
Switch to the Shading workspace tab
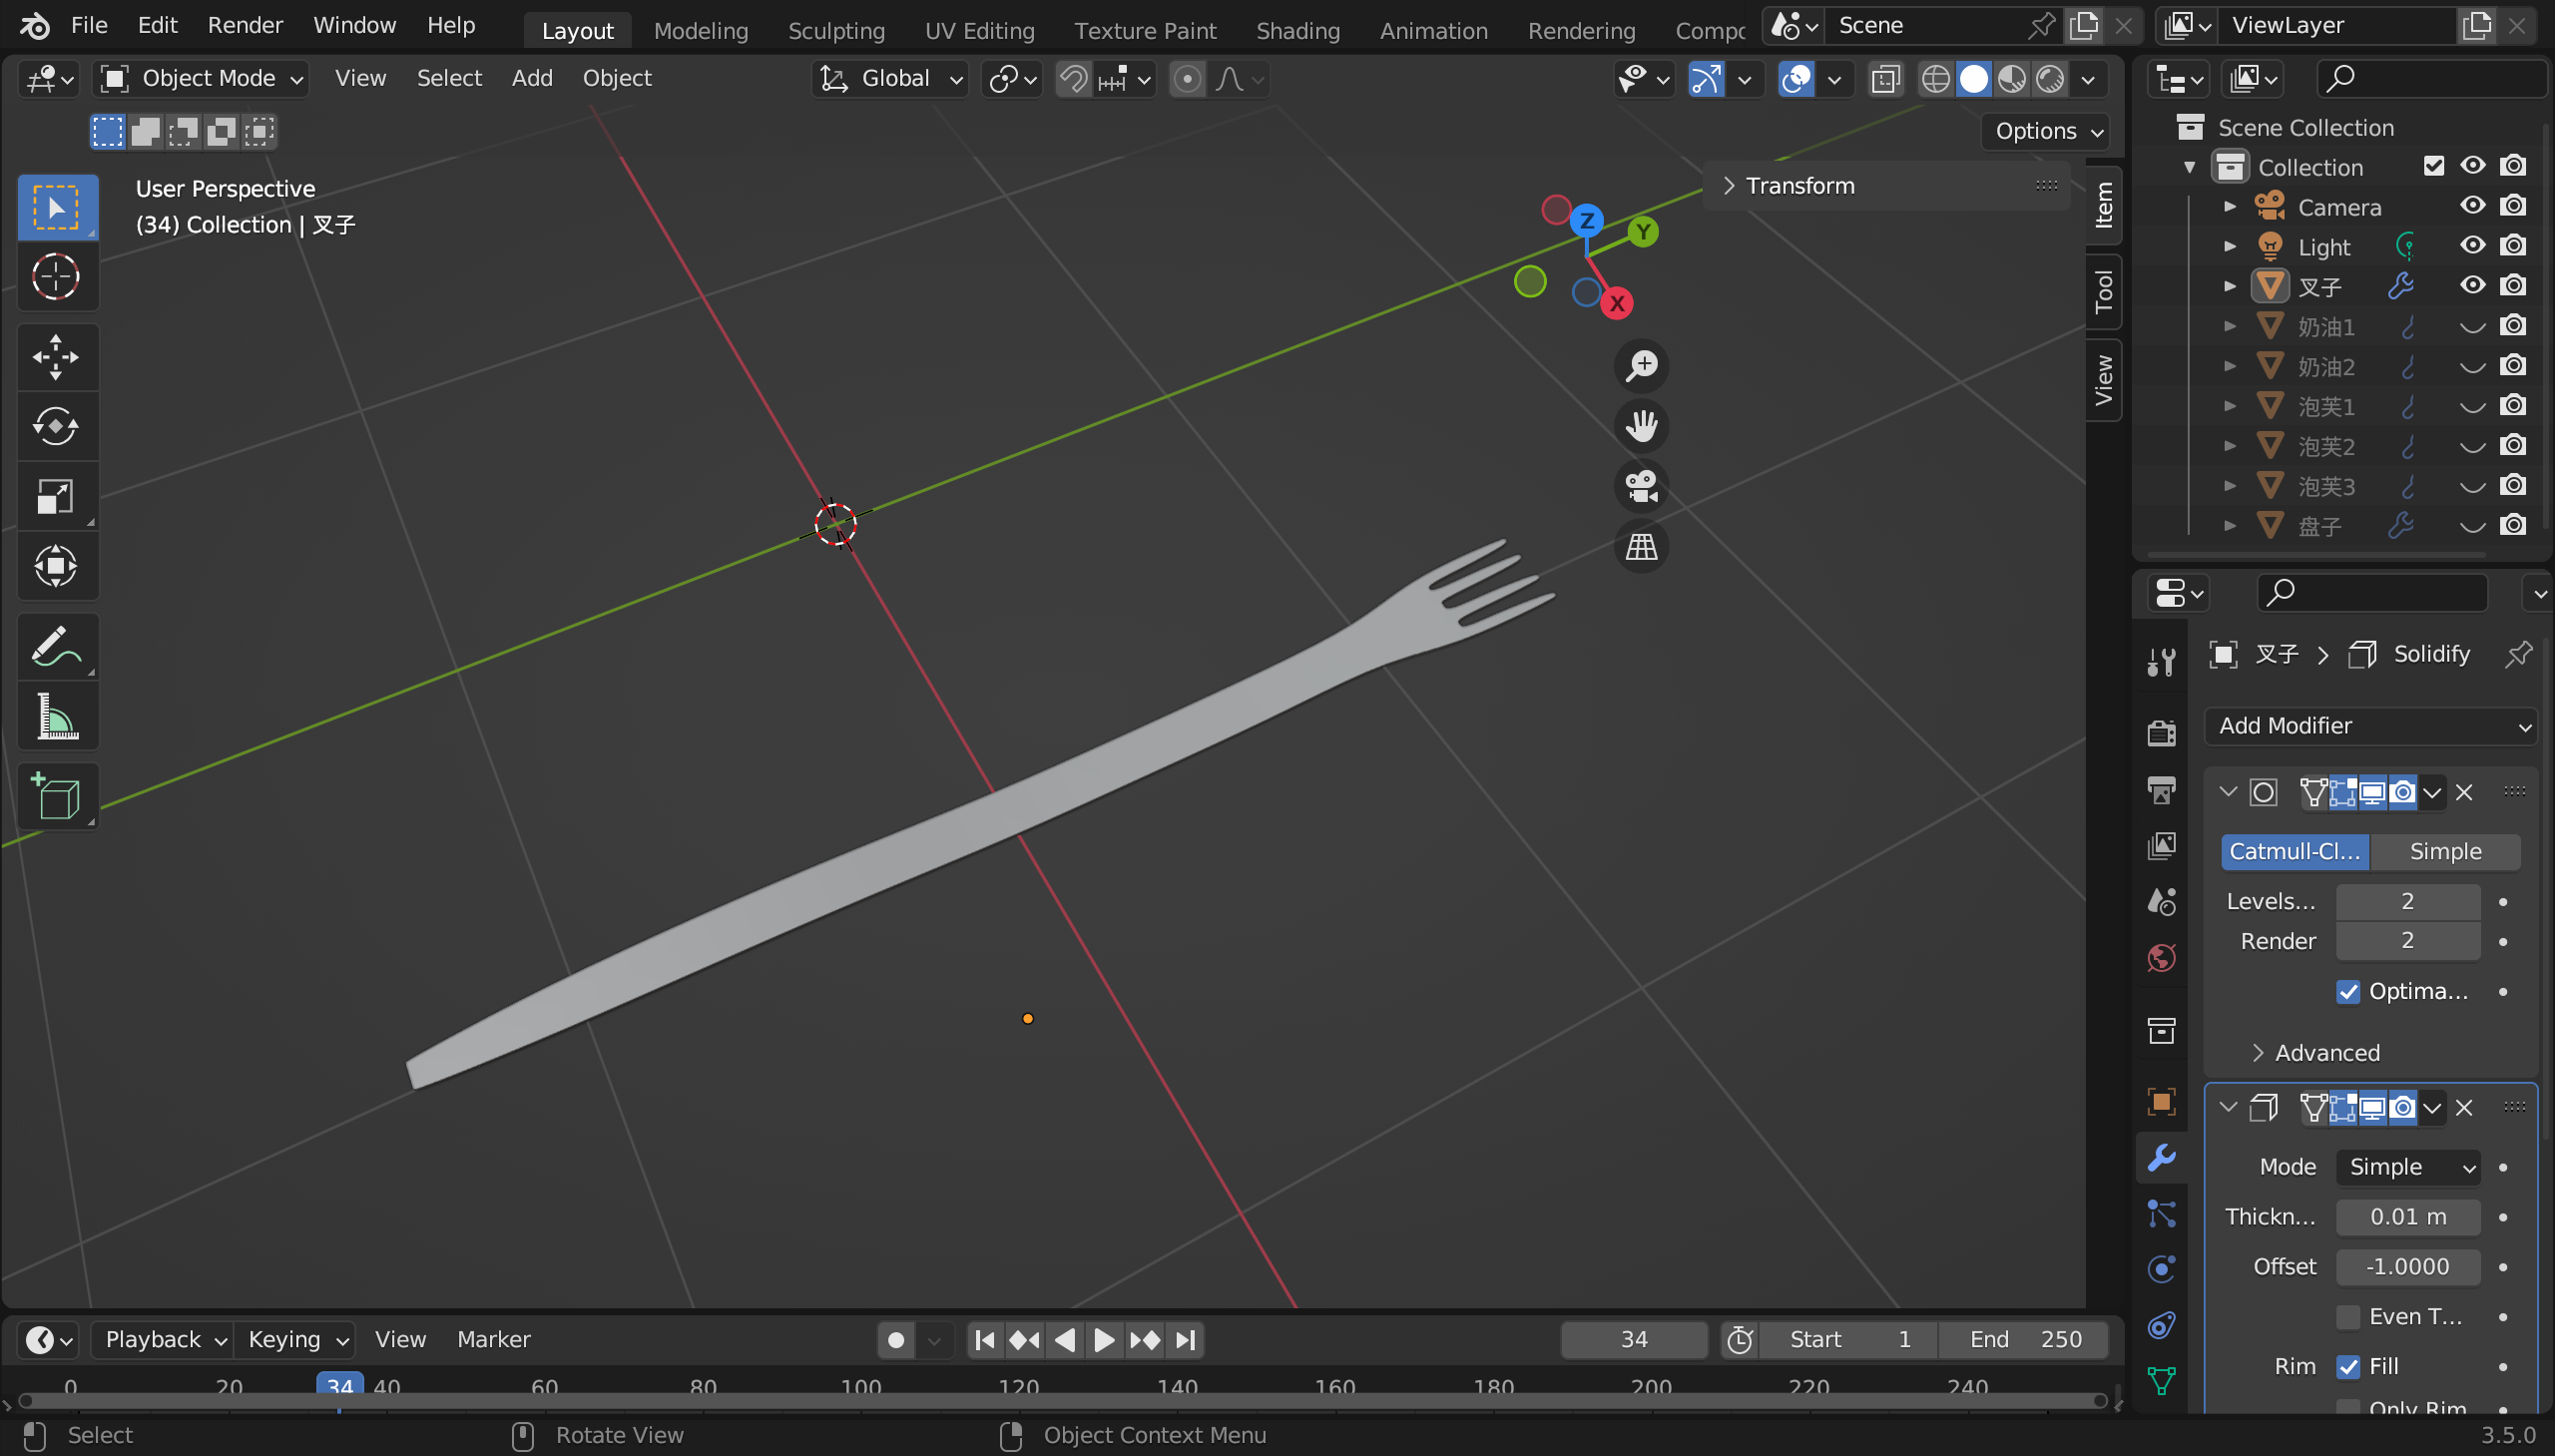1297,31
